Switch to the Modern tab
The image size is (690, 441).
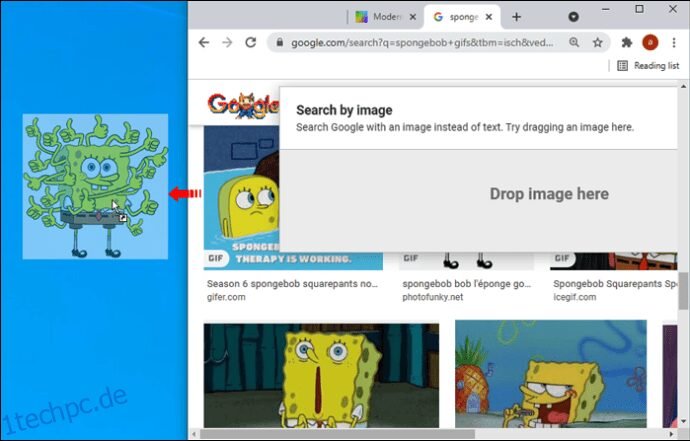(x=378, y=17)
